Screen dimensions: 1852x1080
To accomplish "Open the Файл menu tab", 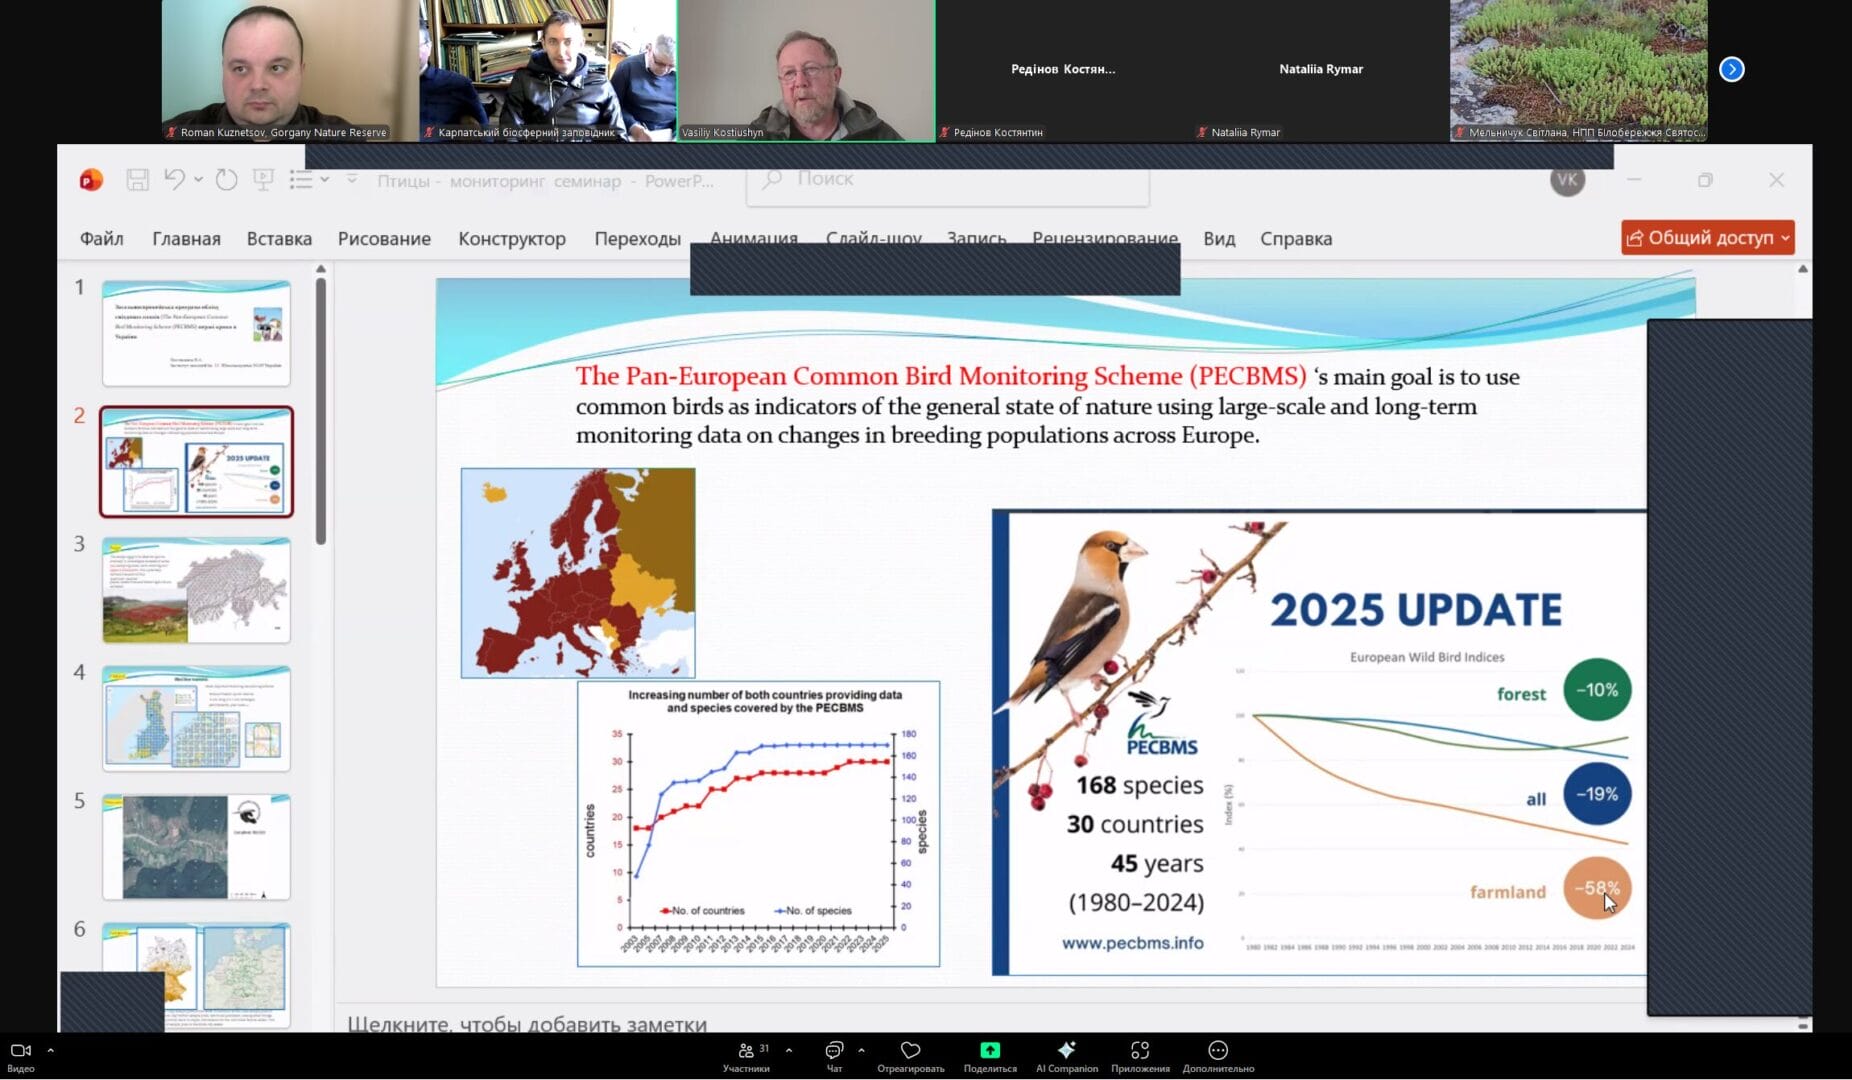I will coord(101,239).
